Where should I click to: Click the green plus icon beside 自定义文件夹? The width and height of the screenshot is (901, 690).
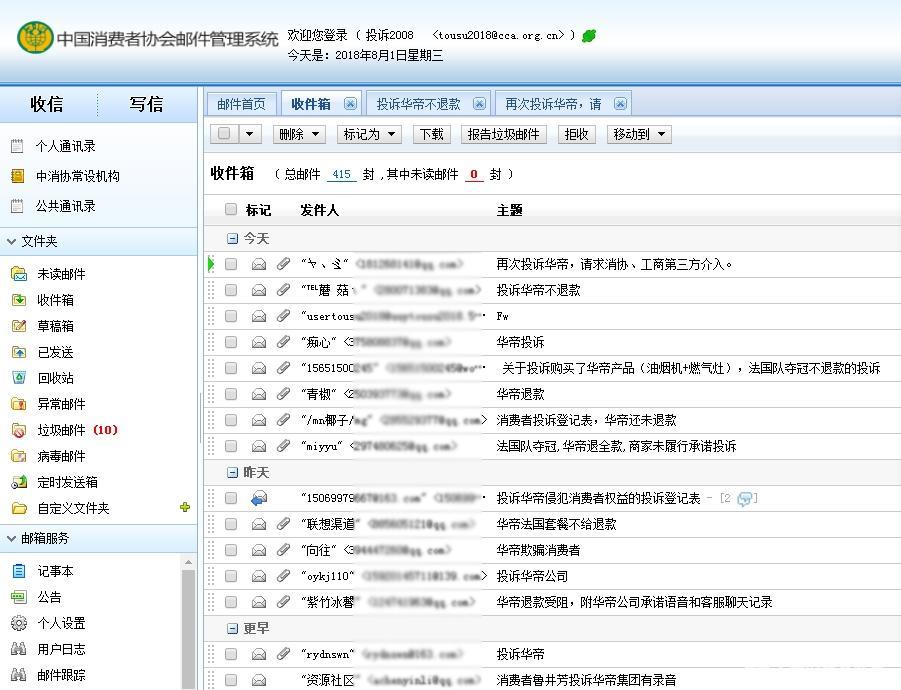coord(185,507)
